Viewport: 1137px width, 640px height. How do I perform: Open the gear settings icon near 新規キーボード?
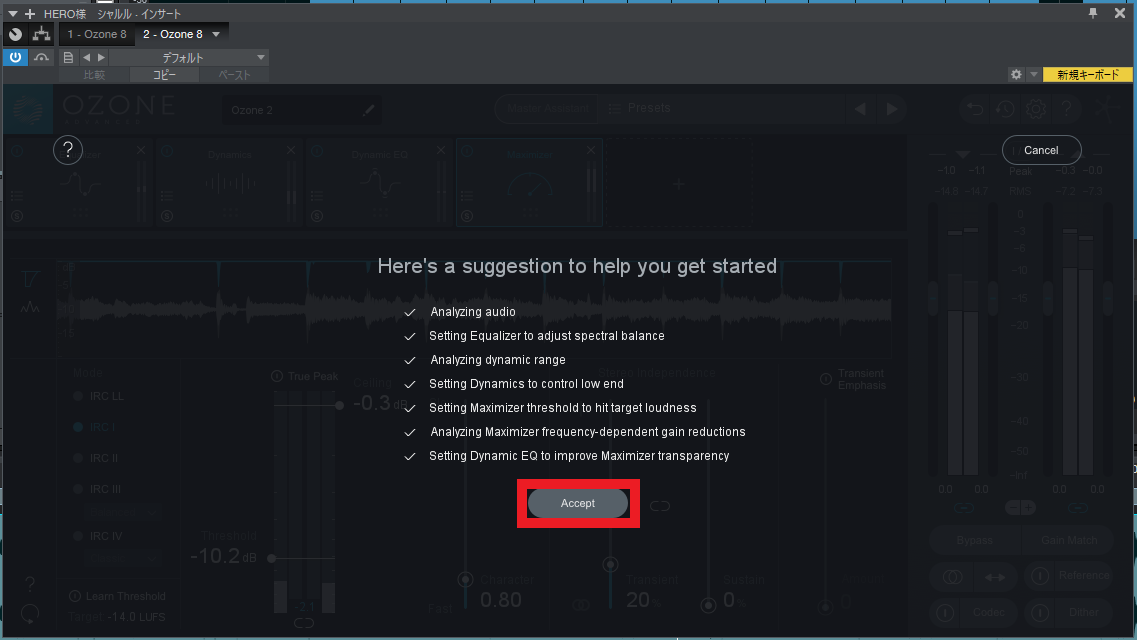click(1016, 74)
